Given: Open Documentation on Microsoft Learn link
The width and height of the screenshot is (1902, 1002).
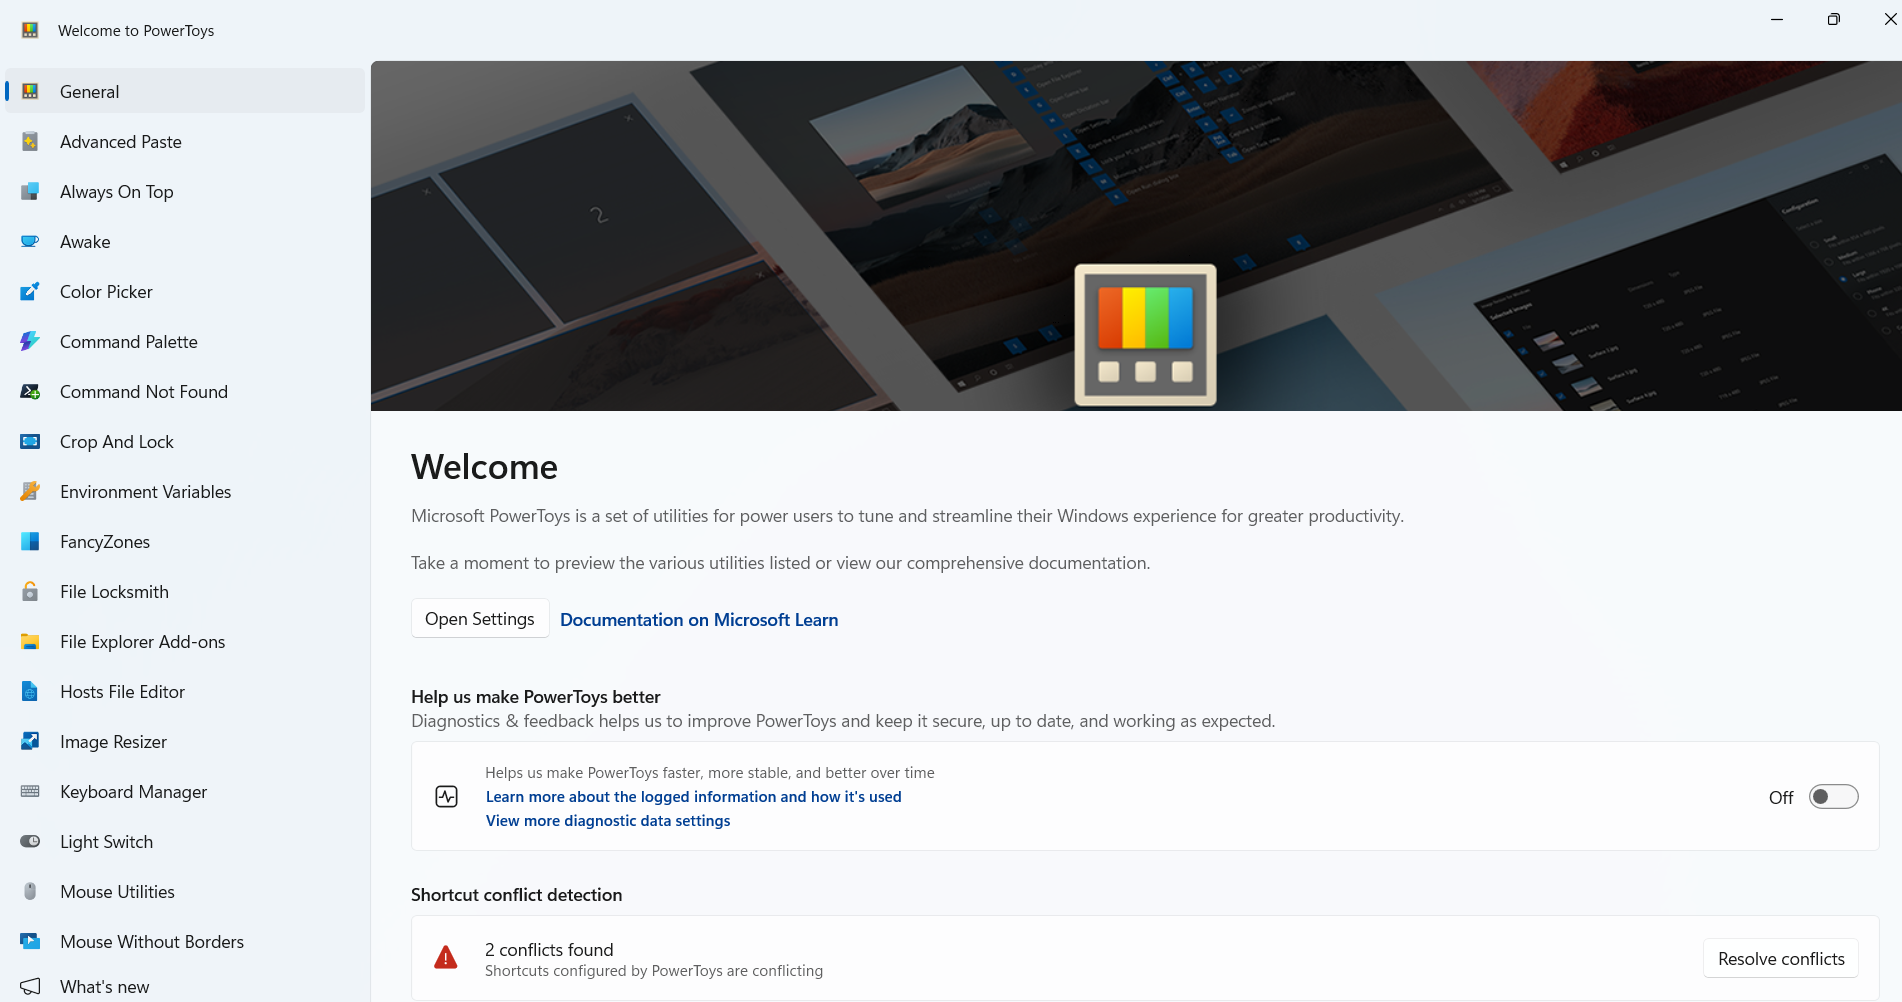Looking at the screenshot, I should 699,619.
